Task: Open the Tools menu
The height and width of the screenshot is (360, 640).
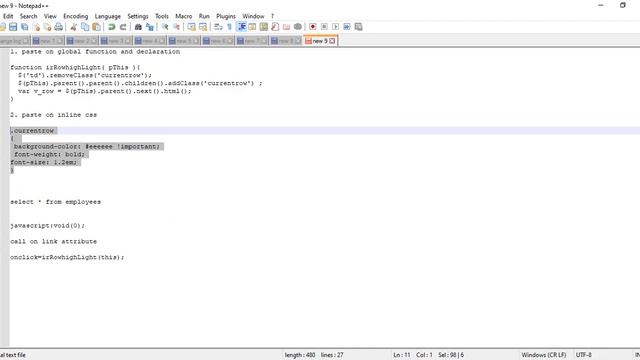Action: [162, 16]
